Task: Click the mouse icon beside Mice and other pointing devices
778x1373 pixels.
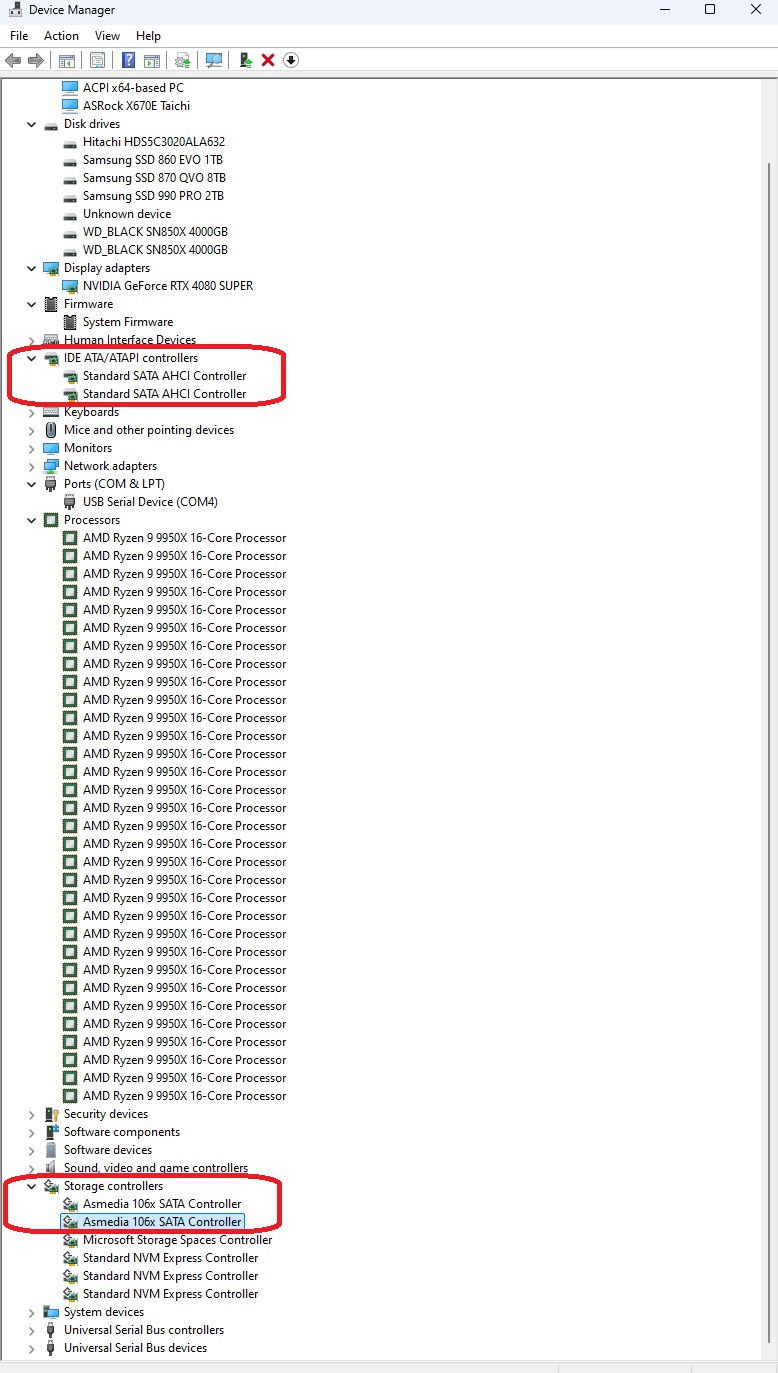Action: point(51,430)
